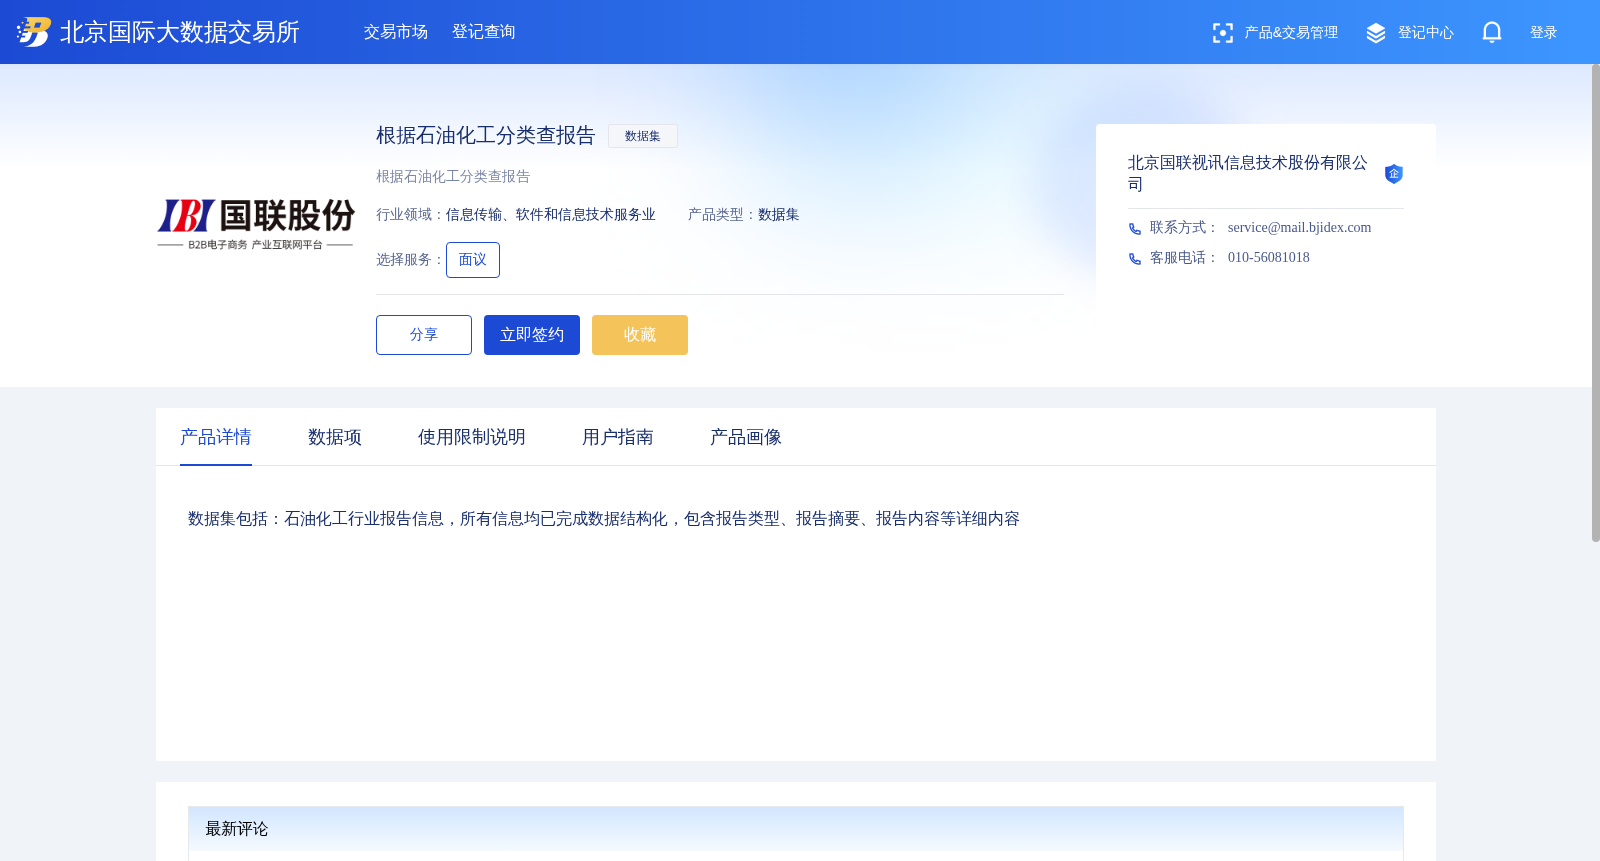The height and width of the screenshot is (861, 1600).
Task: Click the product title 根据石油化工分类查报告
Action: (x=486, y=135)
